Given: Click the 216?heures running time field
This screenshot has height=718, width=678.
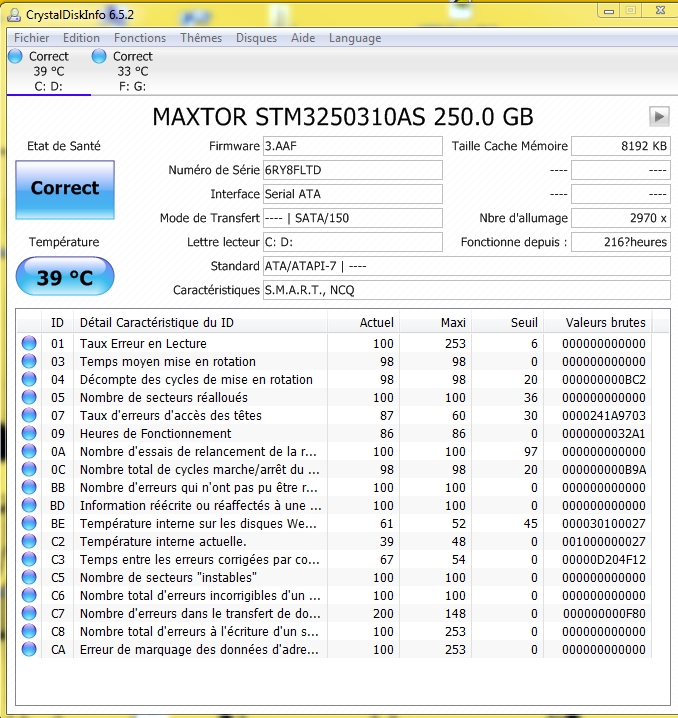Looking at the screenshot, I should pyautogui.click(x=621, y=242).
